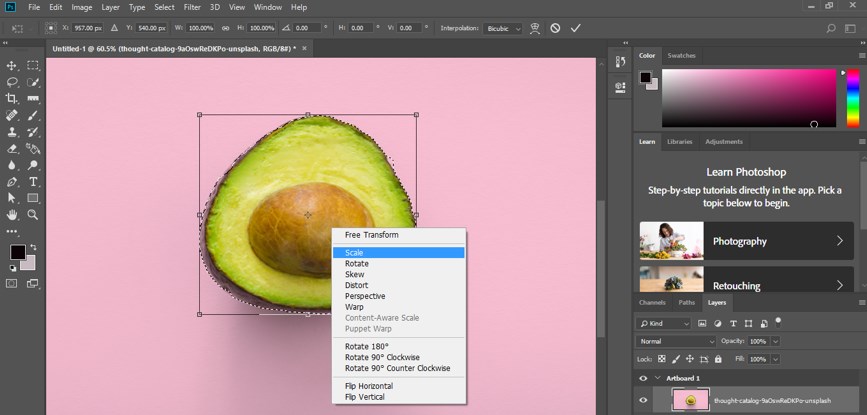Open the Opacity slider dropdown arrow

pos(775,342)
